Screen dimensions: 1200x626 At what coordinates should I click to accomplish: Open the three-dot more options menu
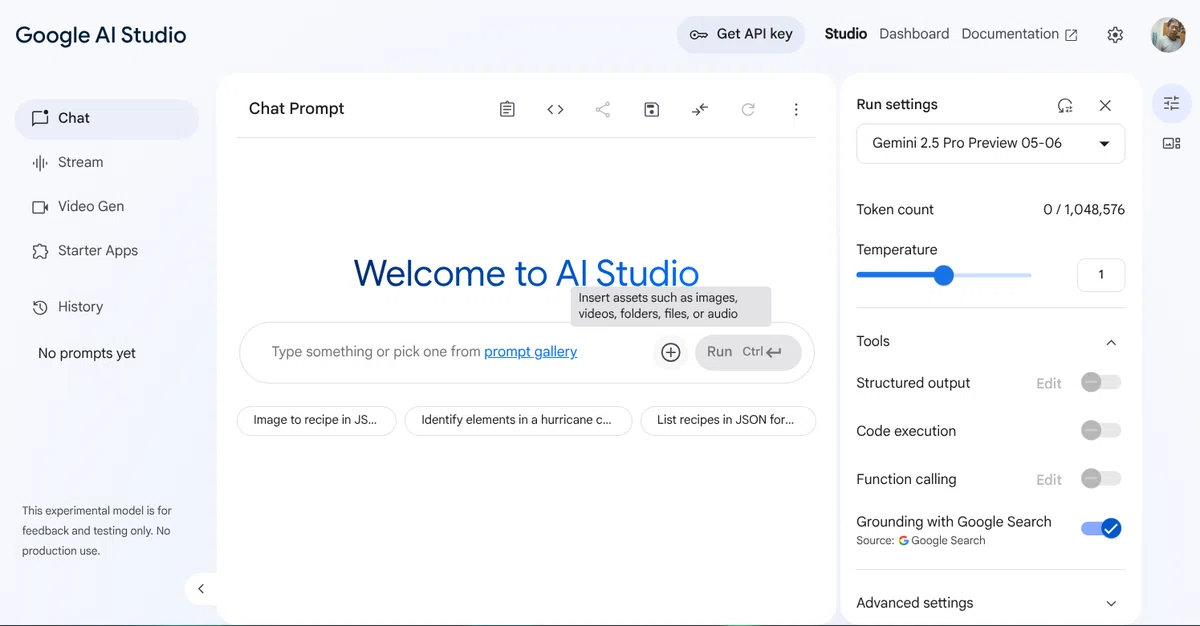click(796, 109)
